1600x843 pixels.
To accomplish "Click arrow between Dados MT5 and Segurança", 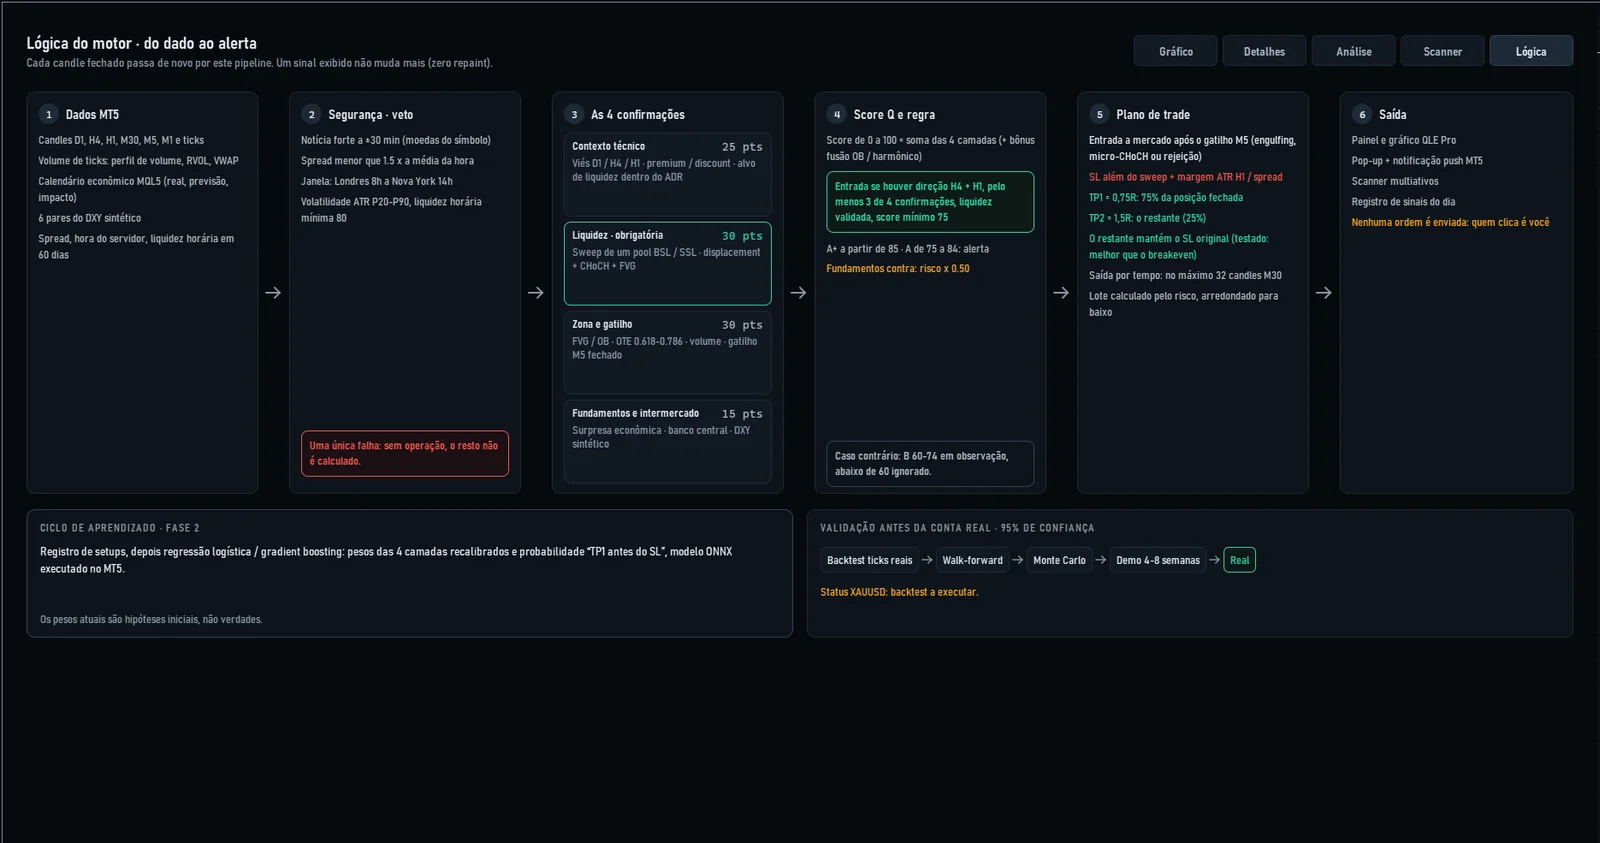I will coord(273,293).
